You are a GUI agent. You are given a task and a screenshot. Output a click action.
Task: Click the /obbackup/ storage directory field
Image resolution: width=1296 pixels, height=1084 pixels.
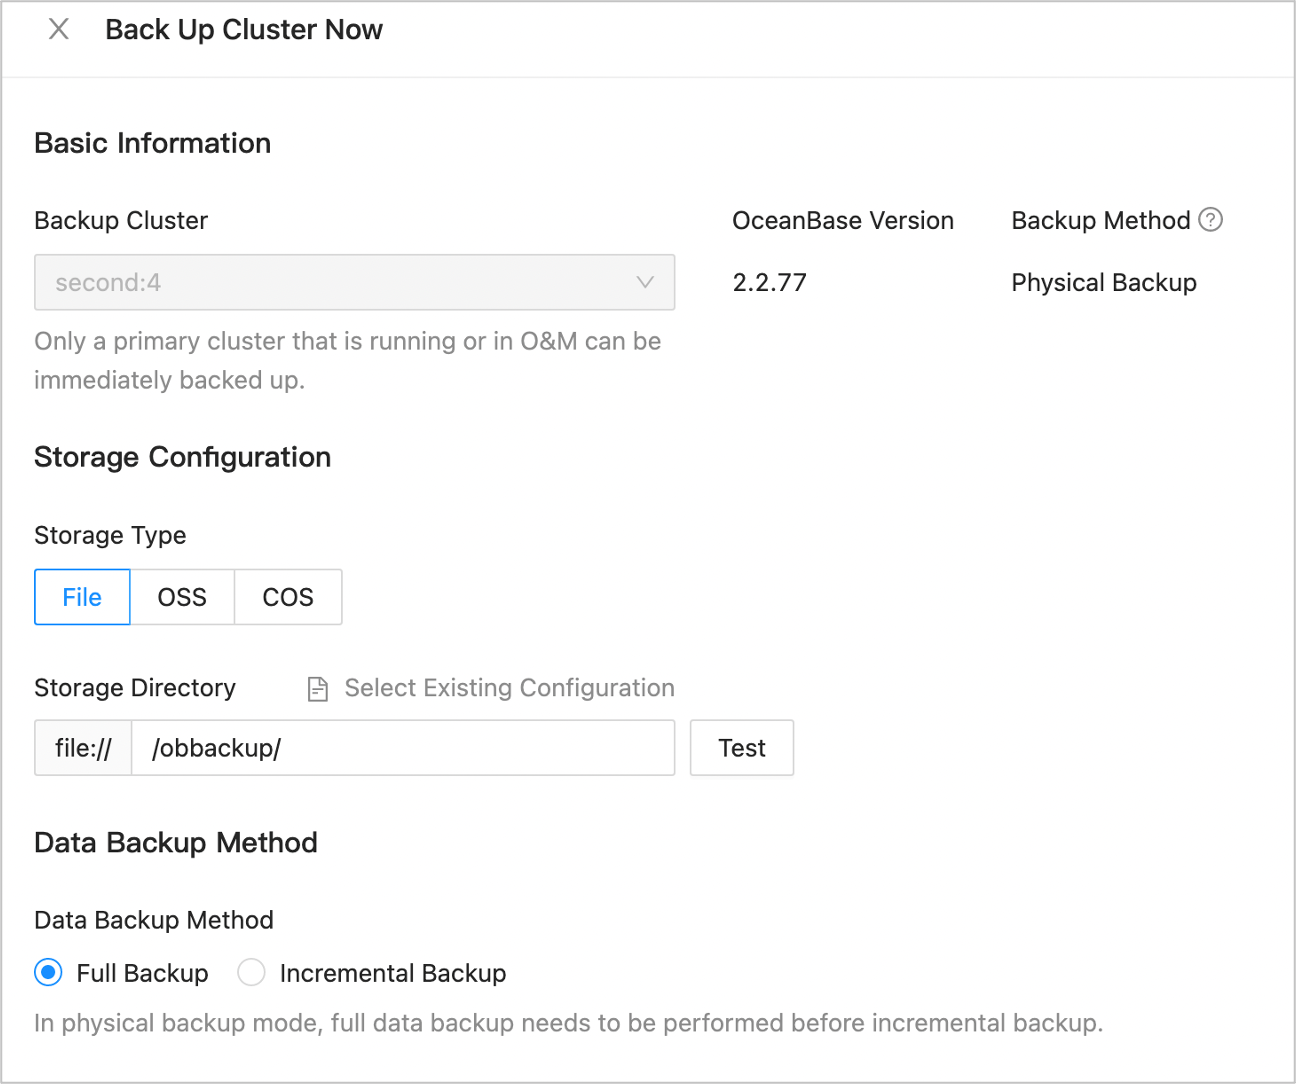coord(402,748)
